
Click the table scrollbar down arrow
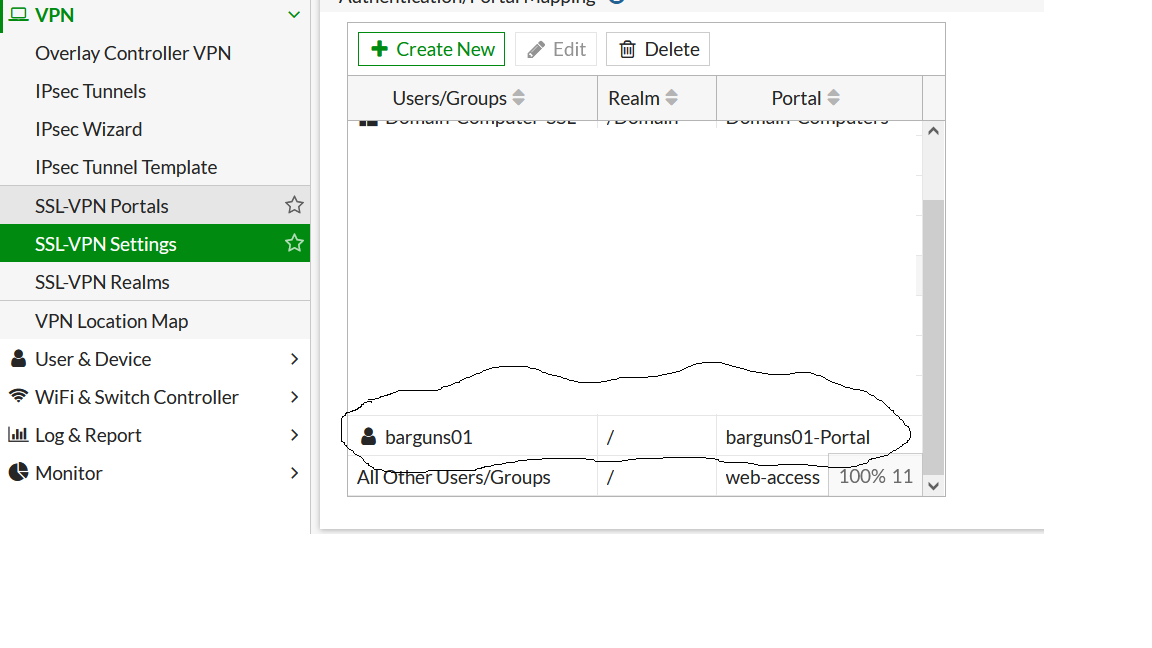coord(933,486)
